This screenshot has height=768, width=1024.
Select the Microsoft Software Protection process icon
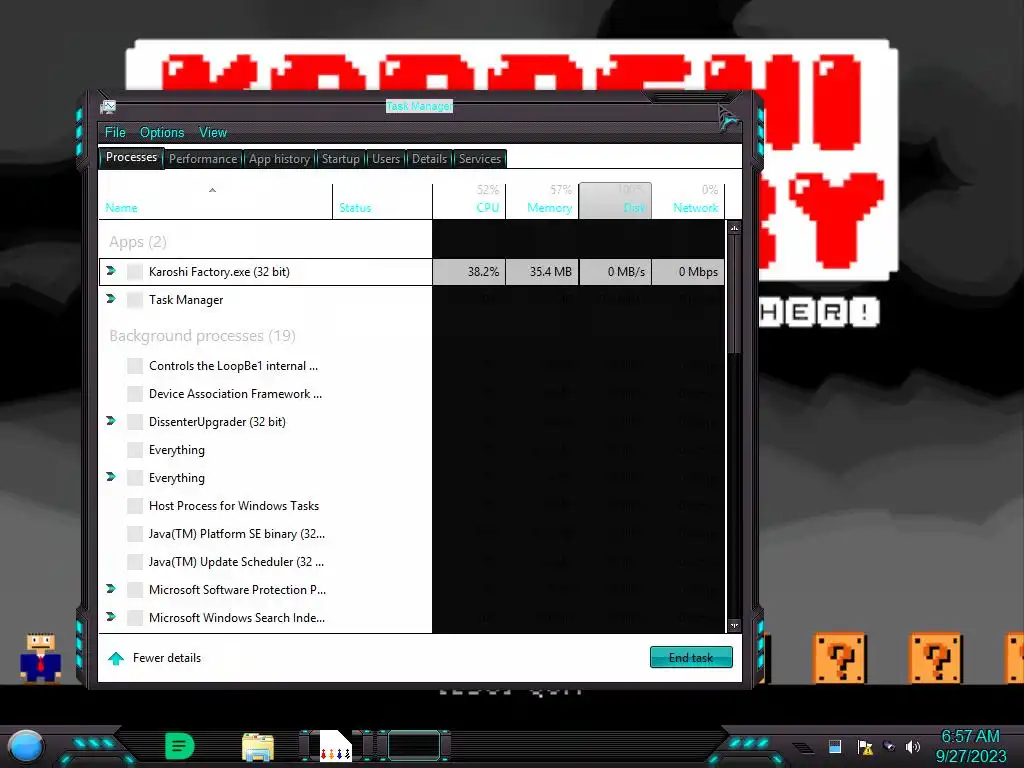[135, 590]
